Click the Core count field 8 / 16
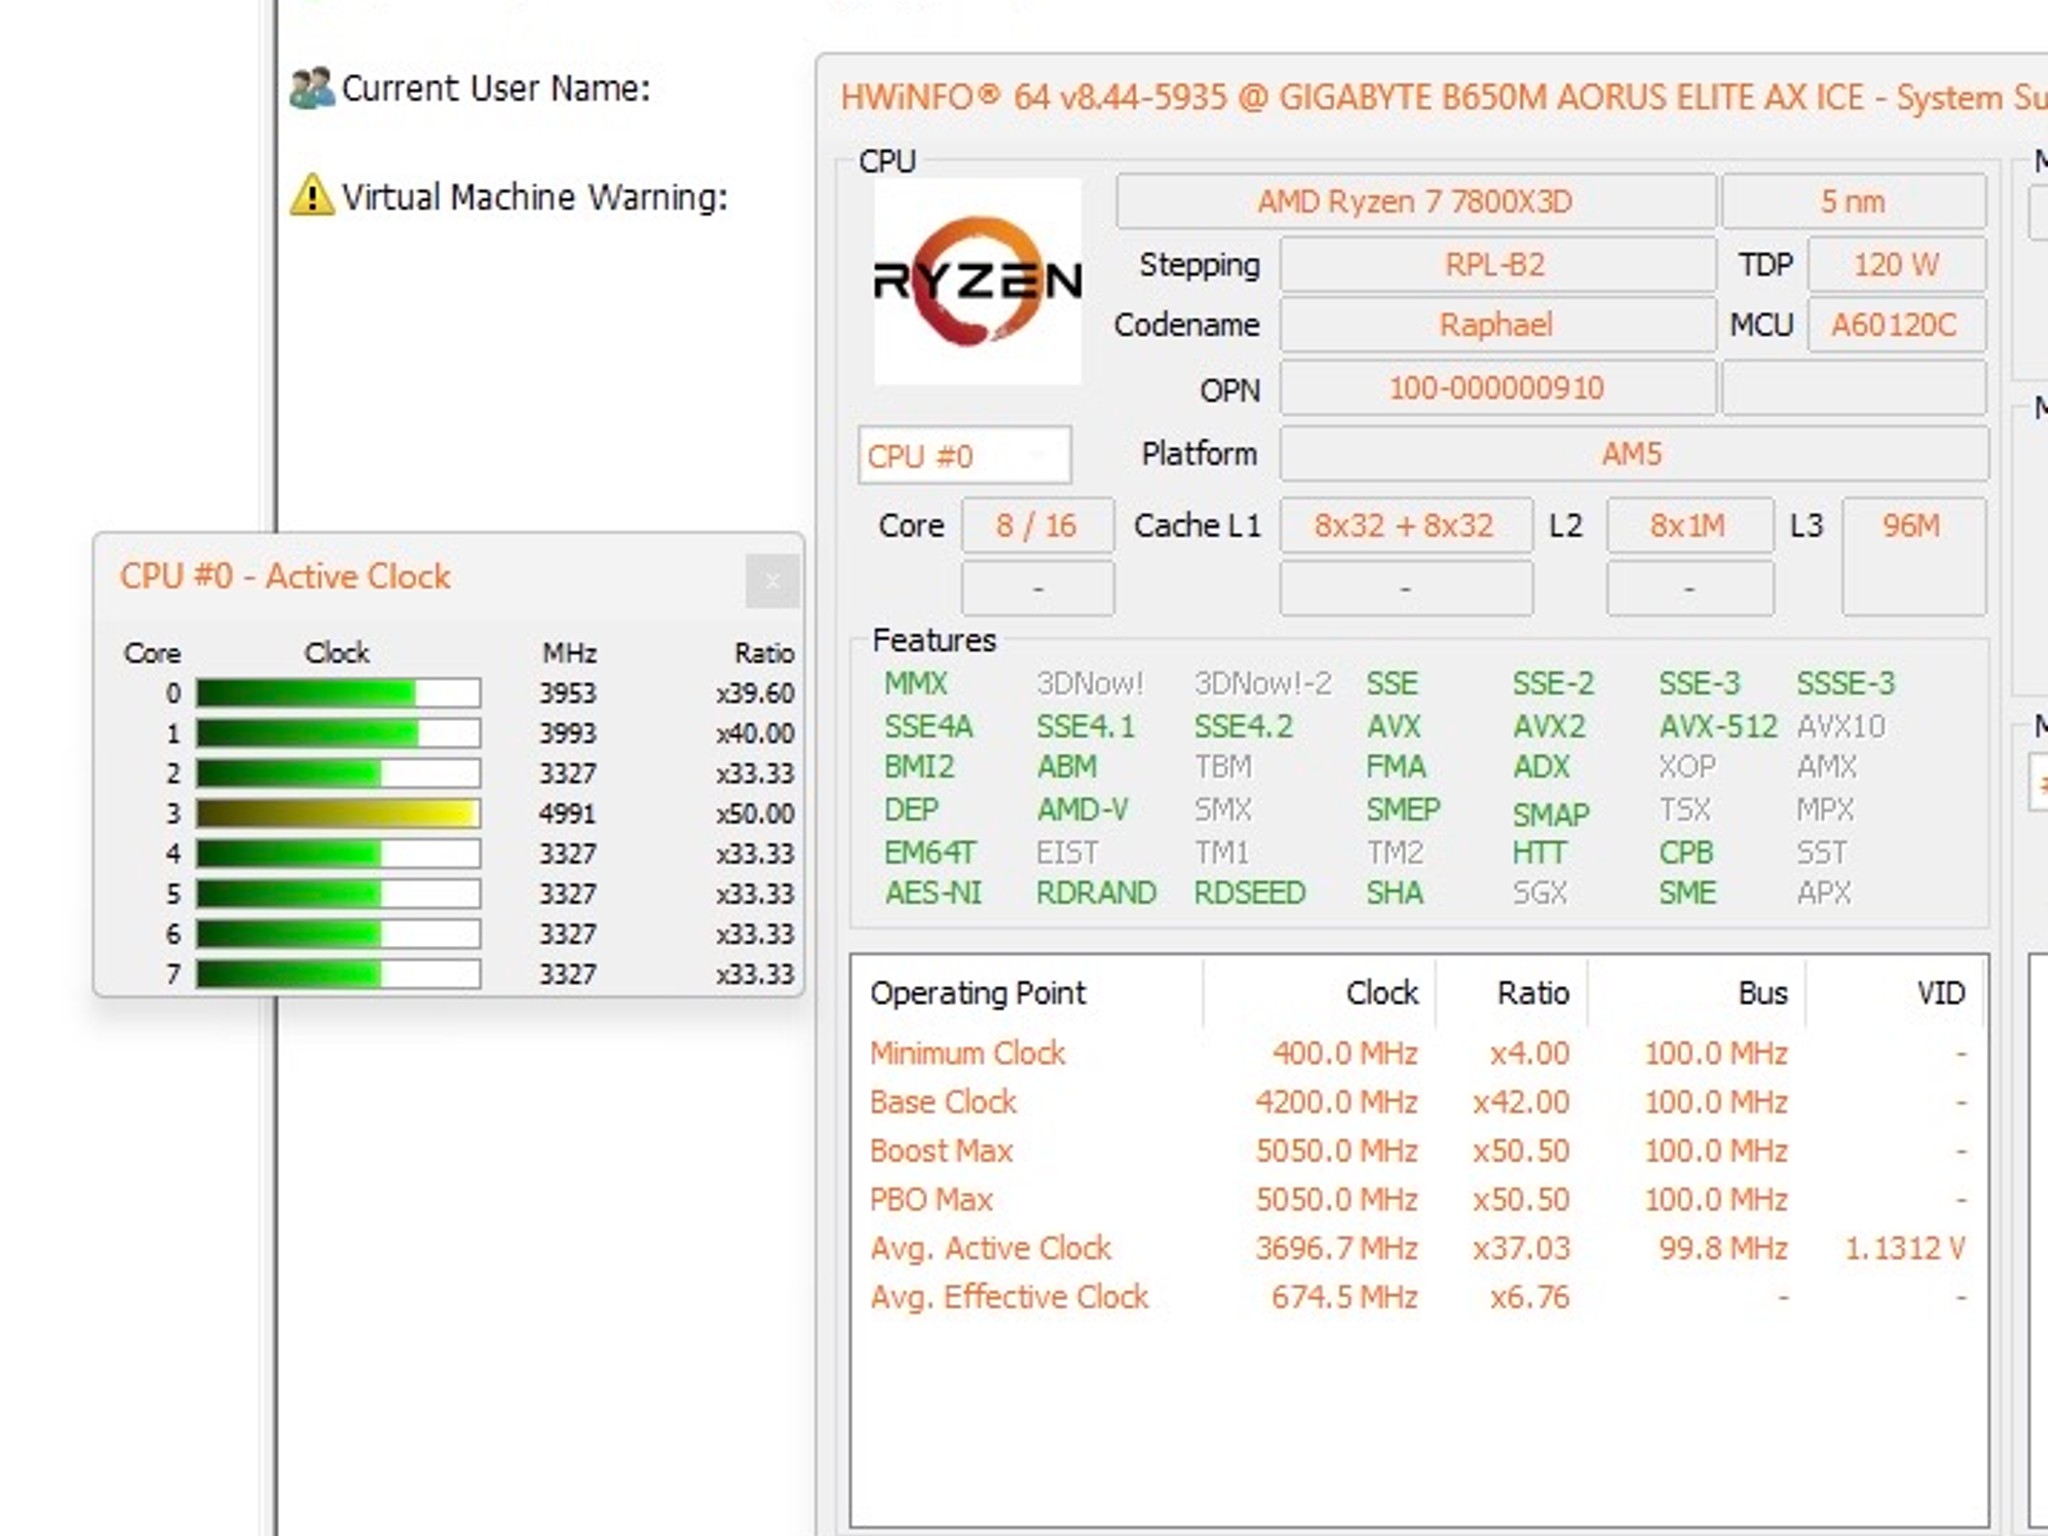Screen dimensions: 2048x1536 pos(1037,526)
